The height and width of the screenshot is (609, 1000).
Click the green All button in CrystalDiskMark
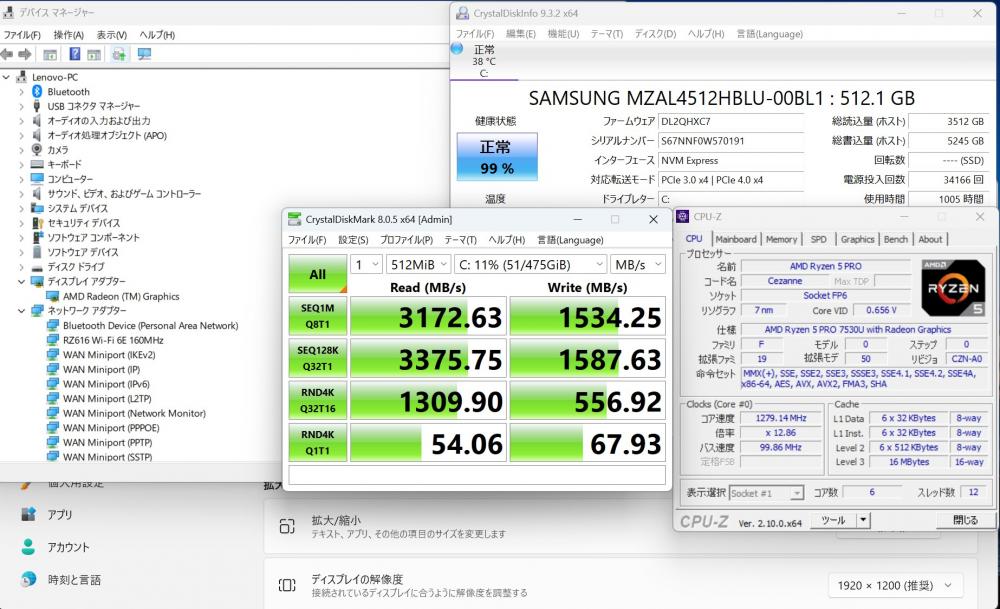pos(318,274)
